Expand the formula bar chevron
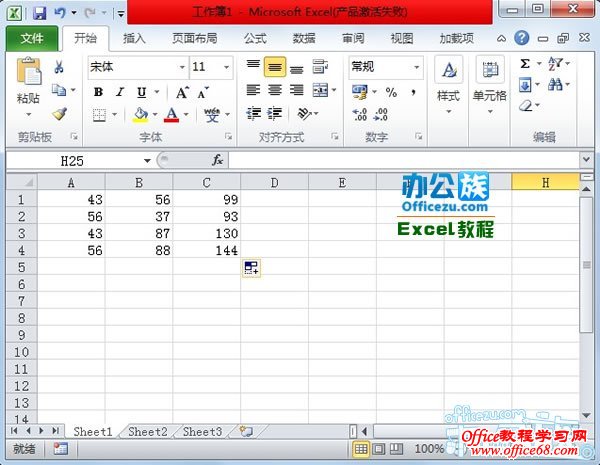 pos(586,159)
